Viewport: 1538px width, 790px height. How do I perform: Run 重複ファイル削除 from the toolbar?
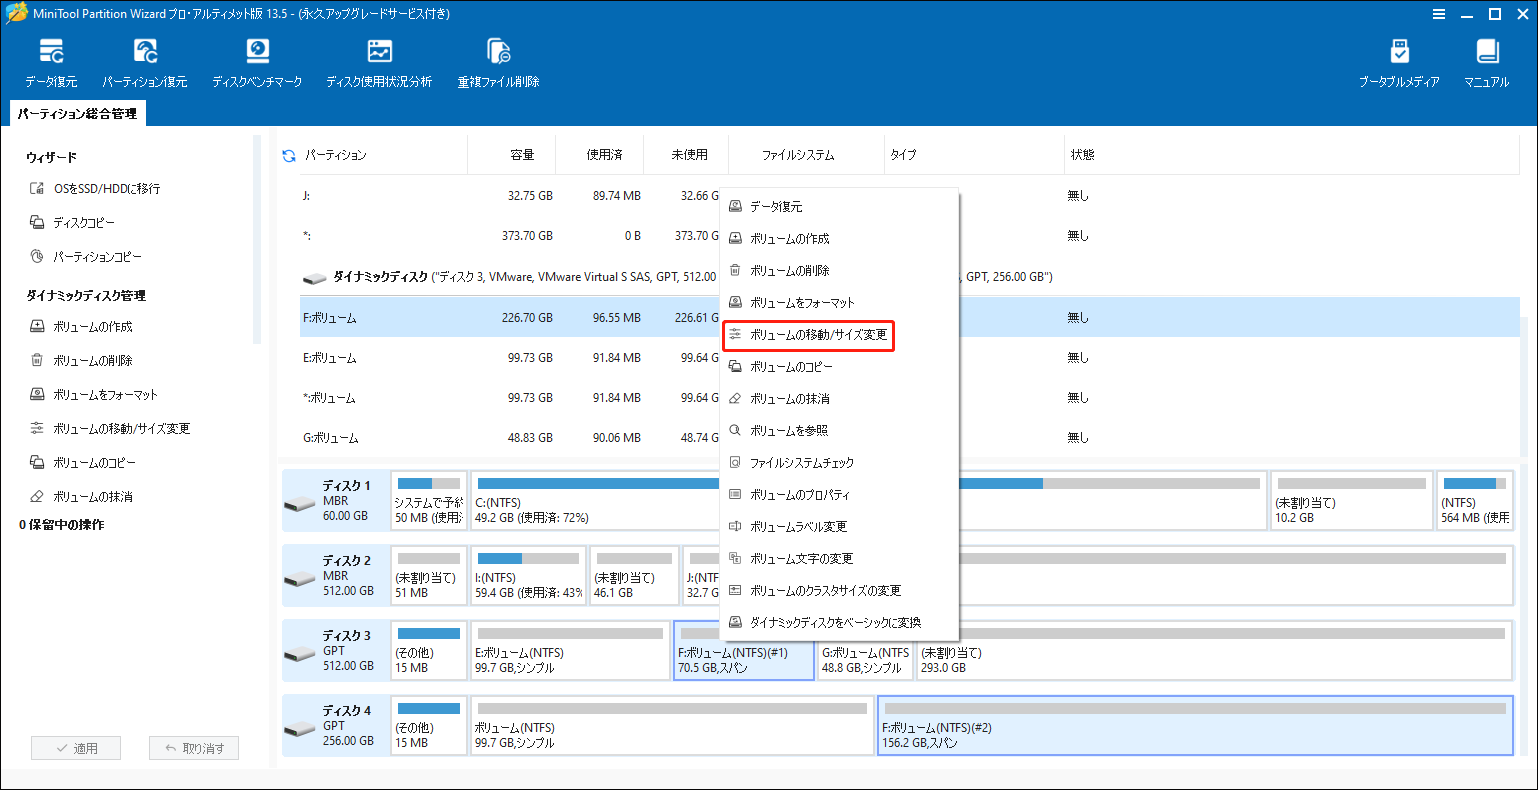tap(496, 60)
